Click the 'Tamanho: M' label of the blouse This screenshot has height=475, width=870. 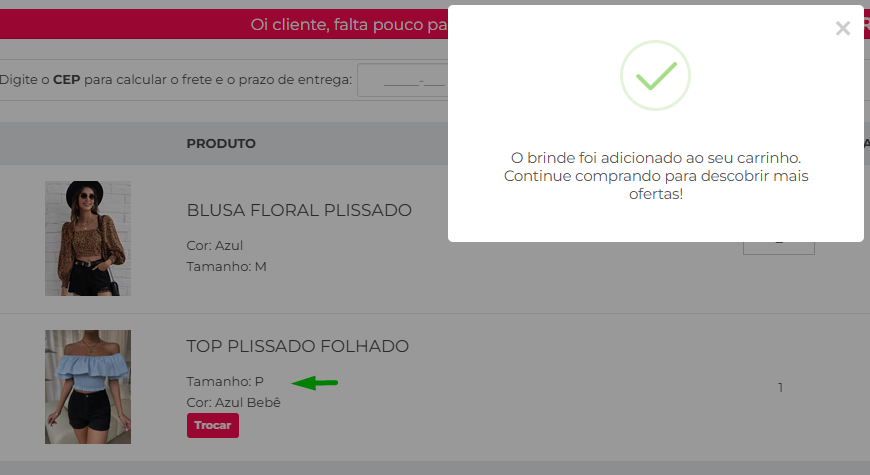click(x=226, y=266)
